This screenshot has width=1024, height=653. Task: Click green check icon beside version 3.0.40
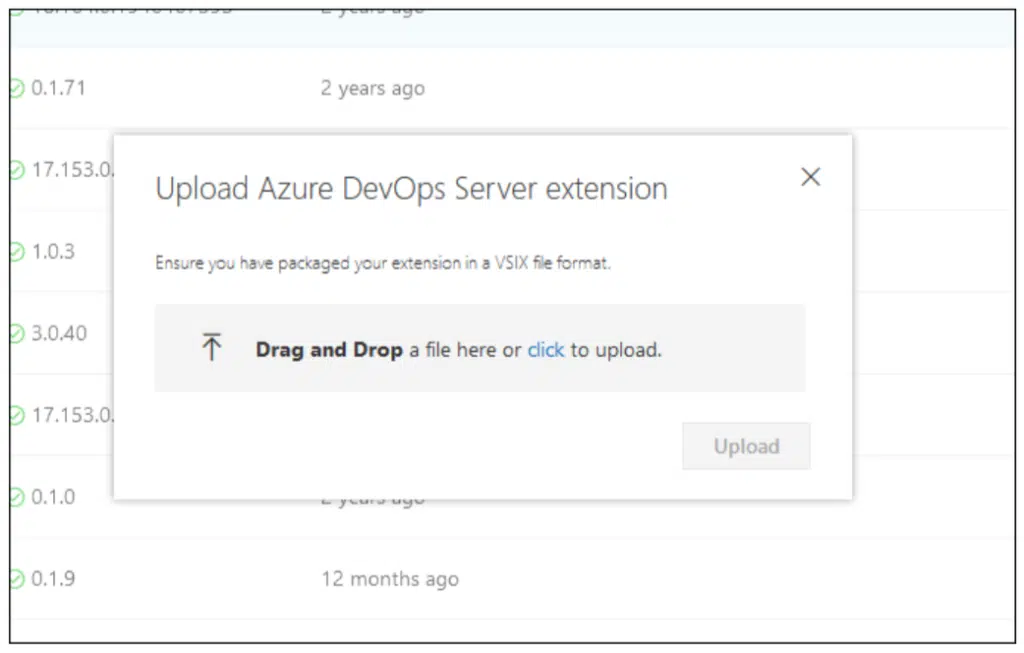(x=17, y=334)
